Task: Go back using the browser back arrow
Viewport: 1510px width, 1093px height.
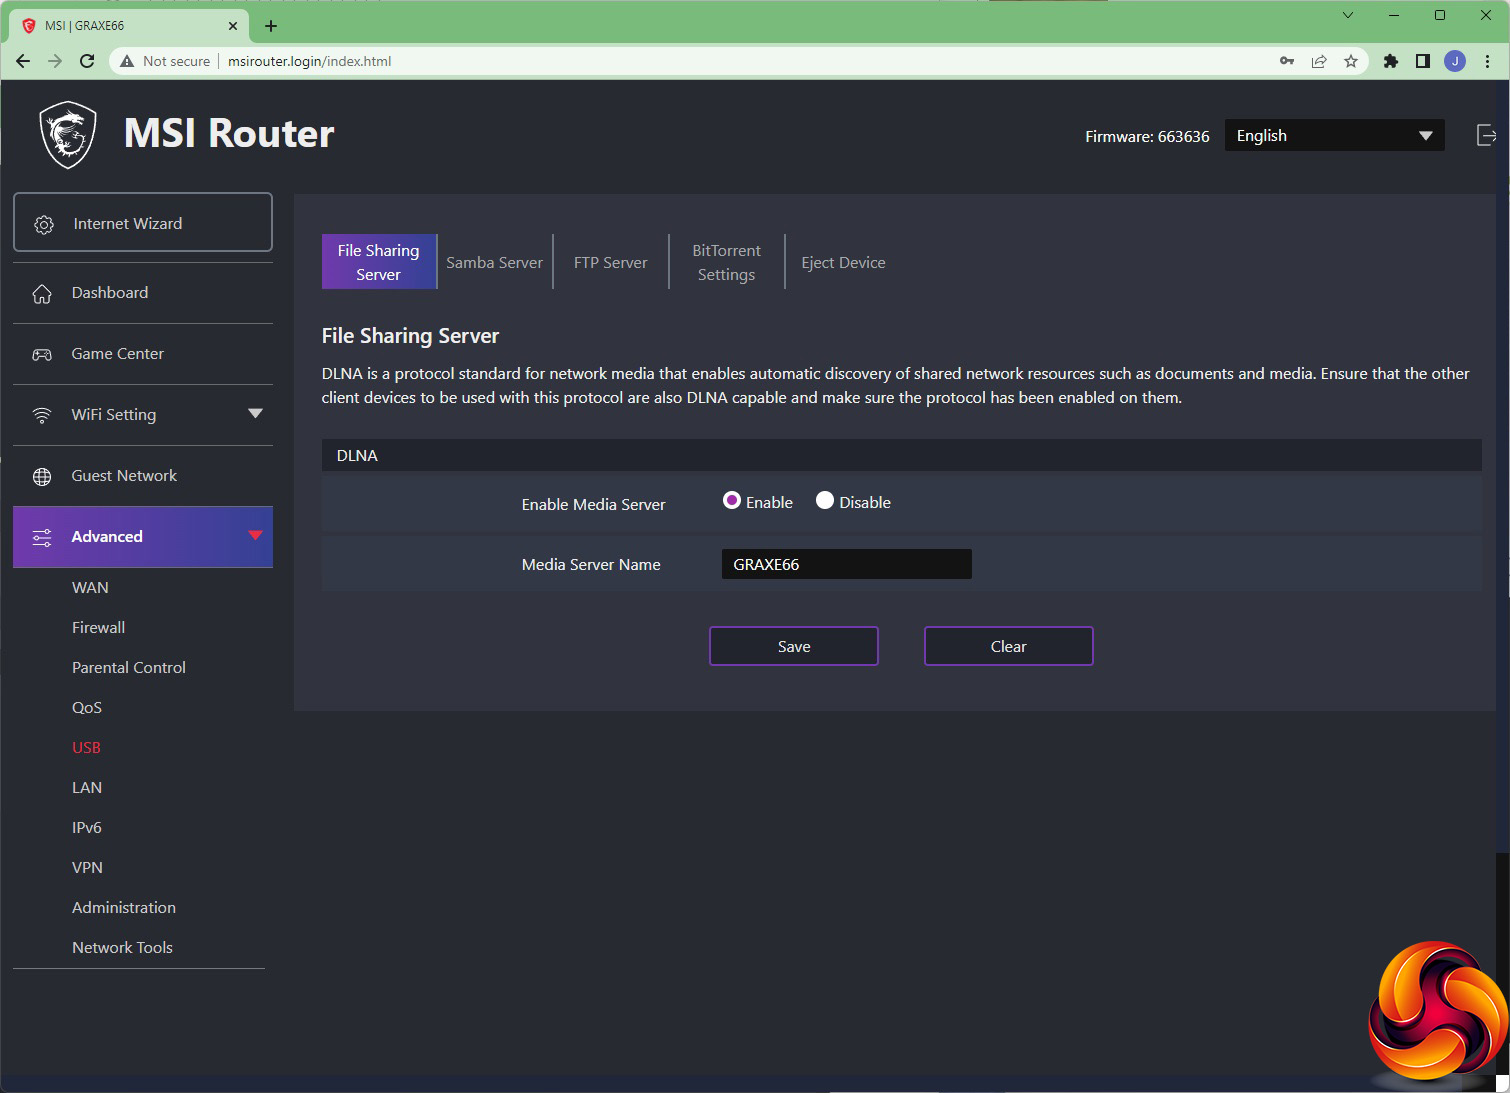Action: [23, 61]
